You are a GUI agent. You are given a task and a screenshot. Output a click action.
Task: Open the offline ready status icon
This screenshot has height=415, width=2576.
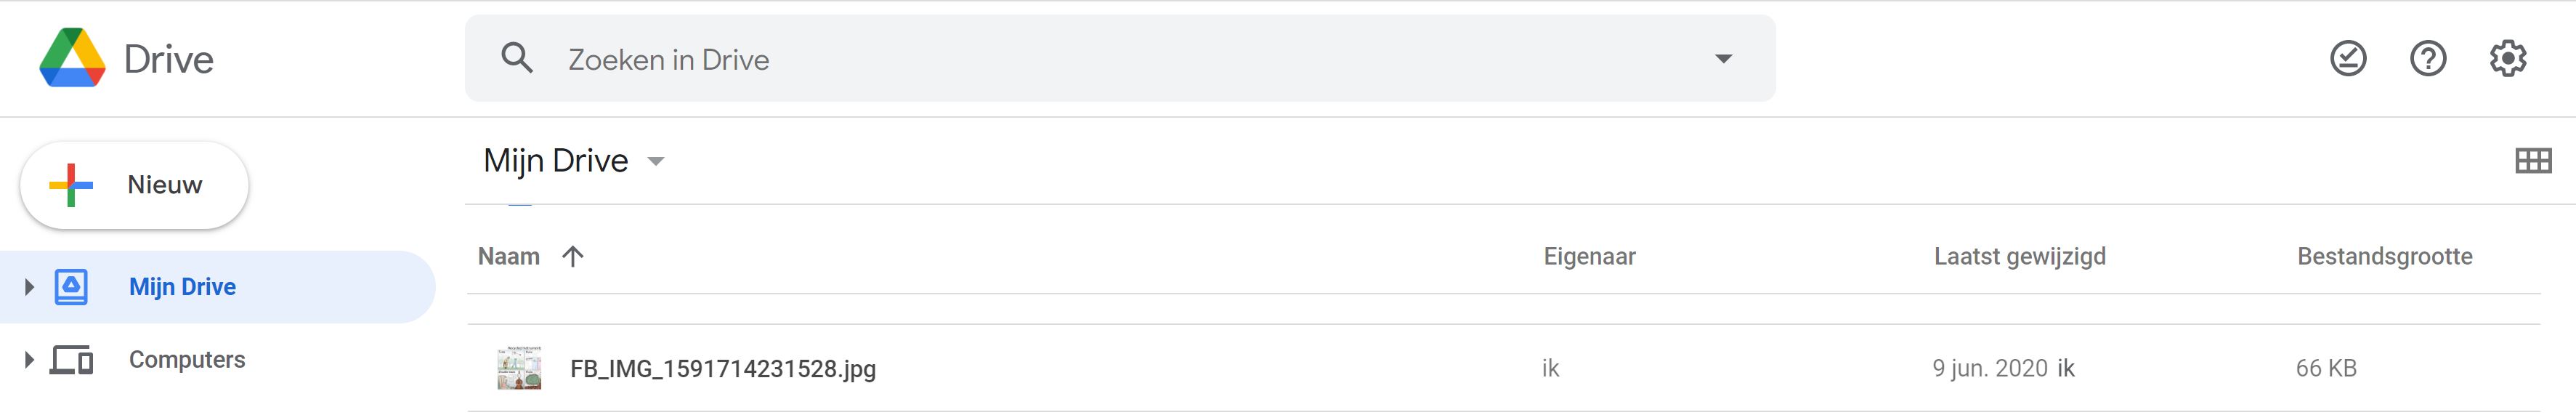tap(2348, 59)
